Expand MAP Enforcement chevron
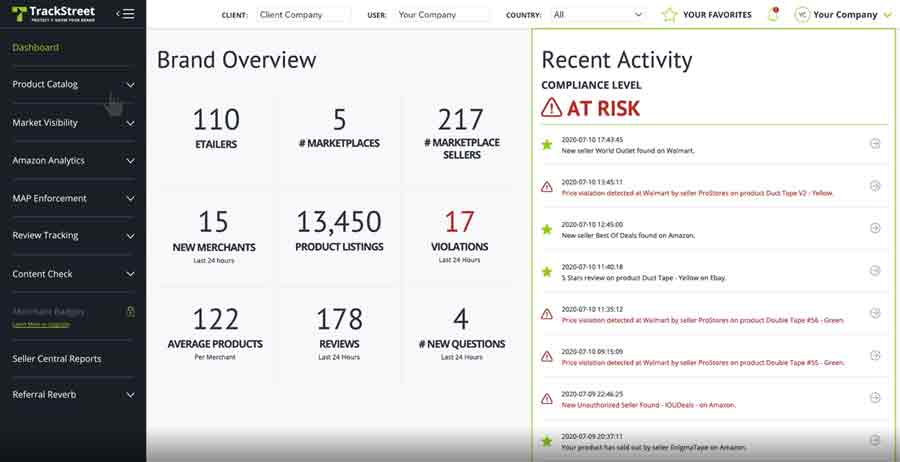Image resolution: width=900 pixels, height=462 pixels. pos(130,199)
